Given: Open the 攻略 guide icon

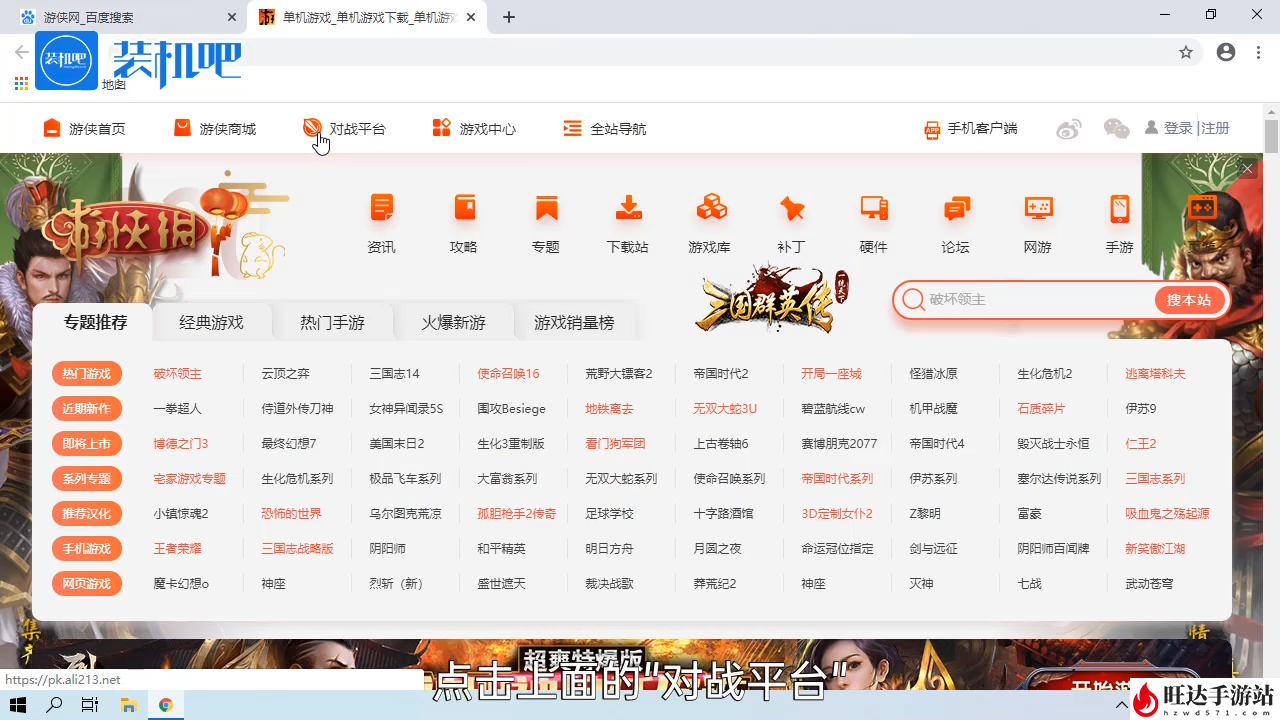Looking at the screenshot, I should click(x=463, y=208).
